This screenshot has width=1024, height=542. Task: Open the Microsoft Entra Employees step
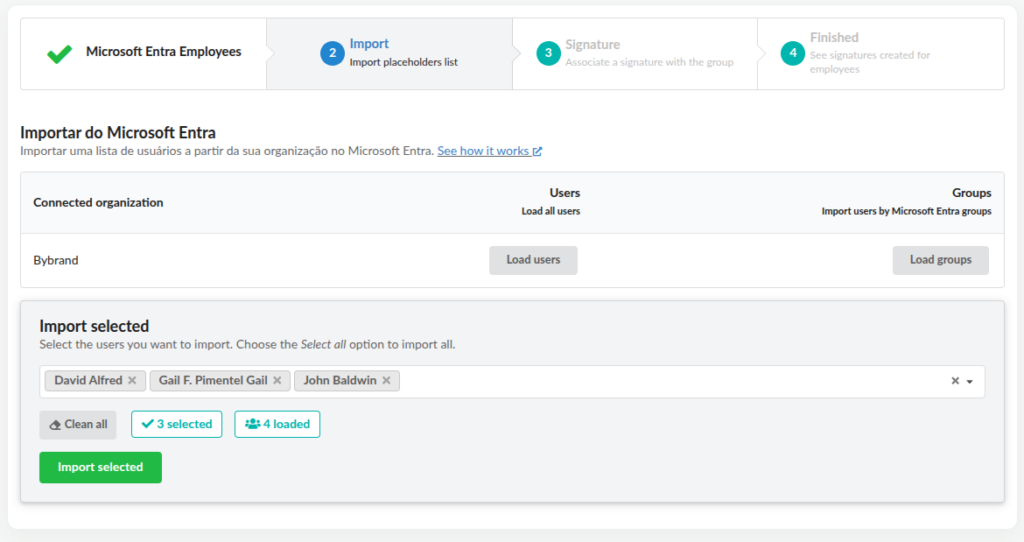pos(163,52)
